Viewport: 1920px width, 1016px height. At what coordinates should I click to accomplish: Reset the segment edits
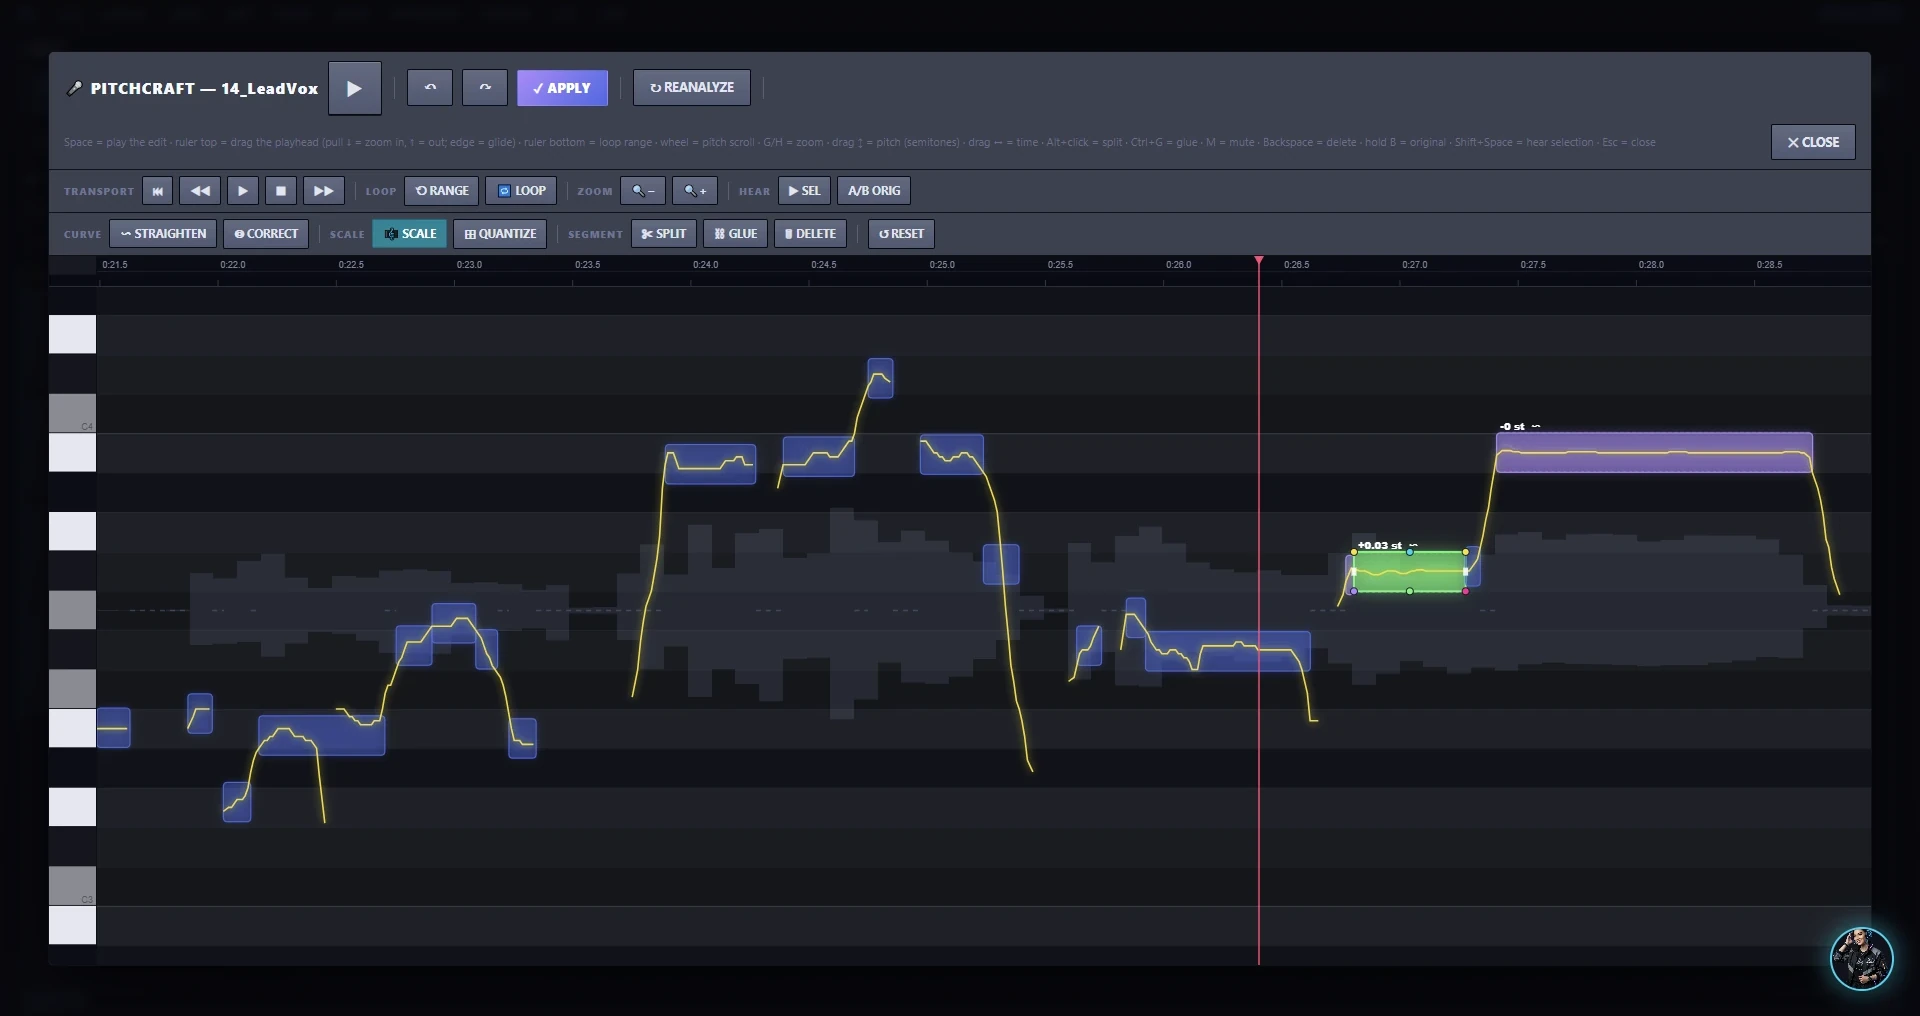click(901, 234)
